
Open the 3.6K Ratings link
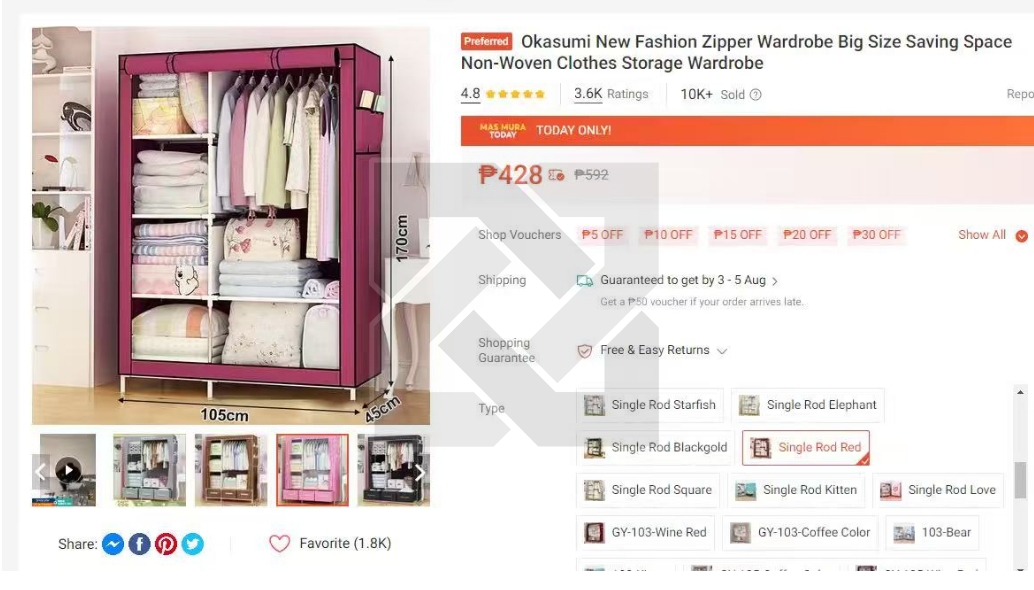(611, 94)
